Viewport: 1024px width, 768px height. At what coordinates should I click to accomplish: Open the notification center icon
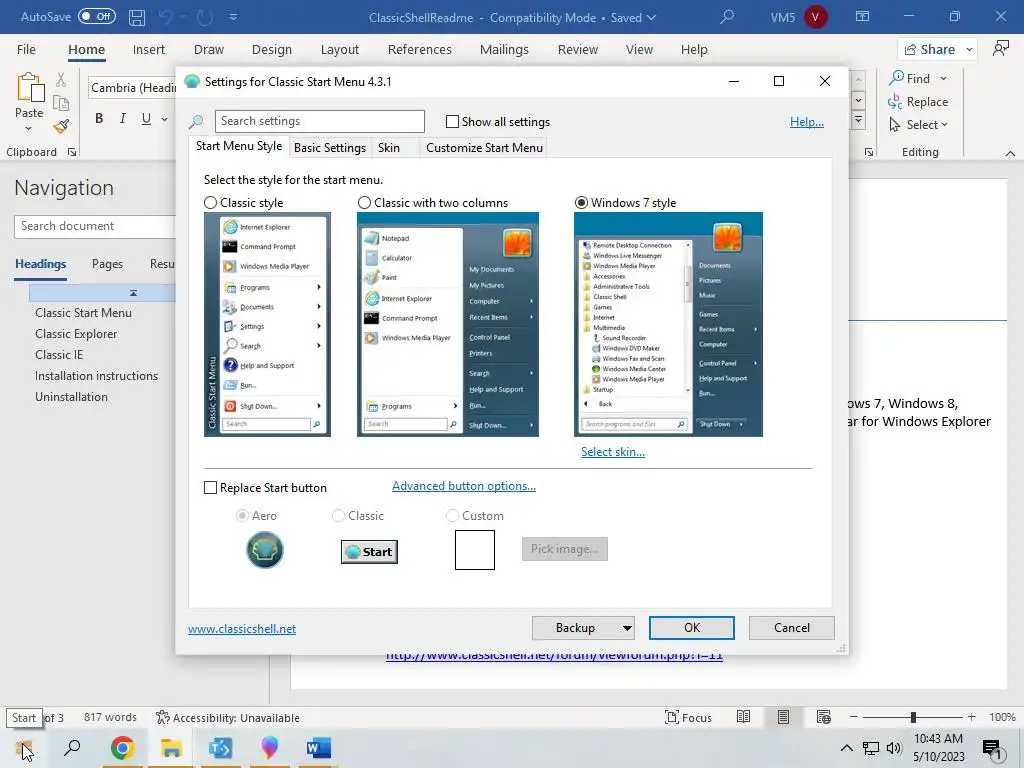[992, 749]
